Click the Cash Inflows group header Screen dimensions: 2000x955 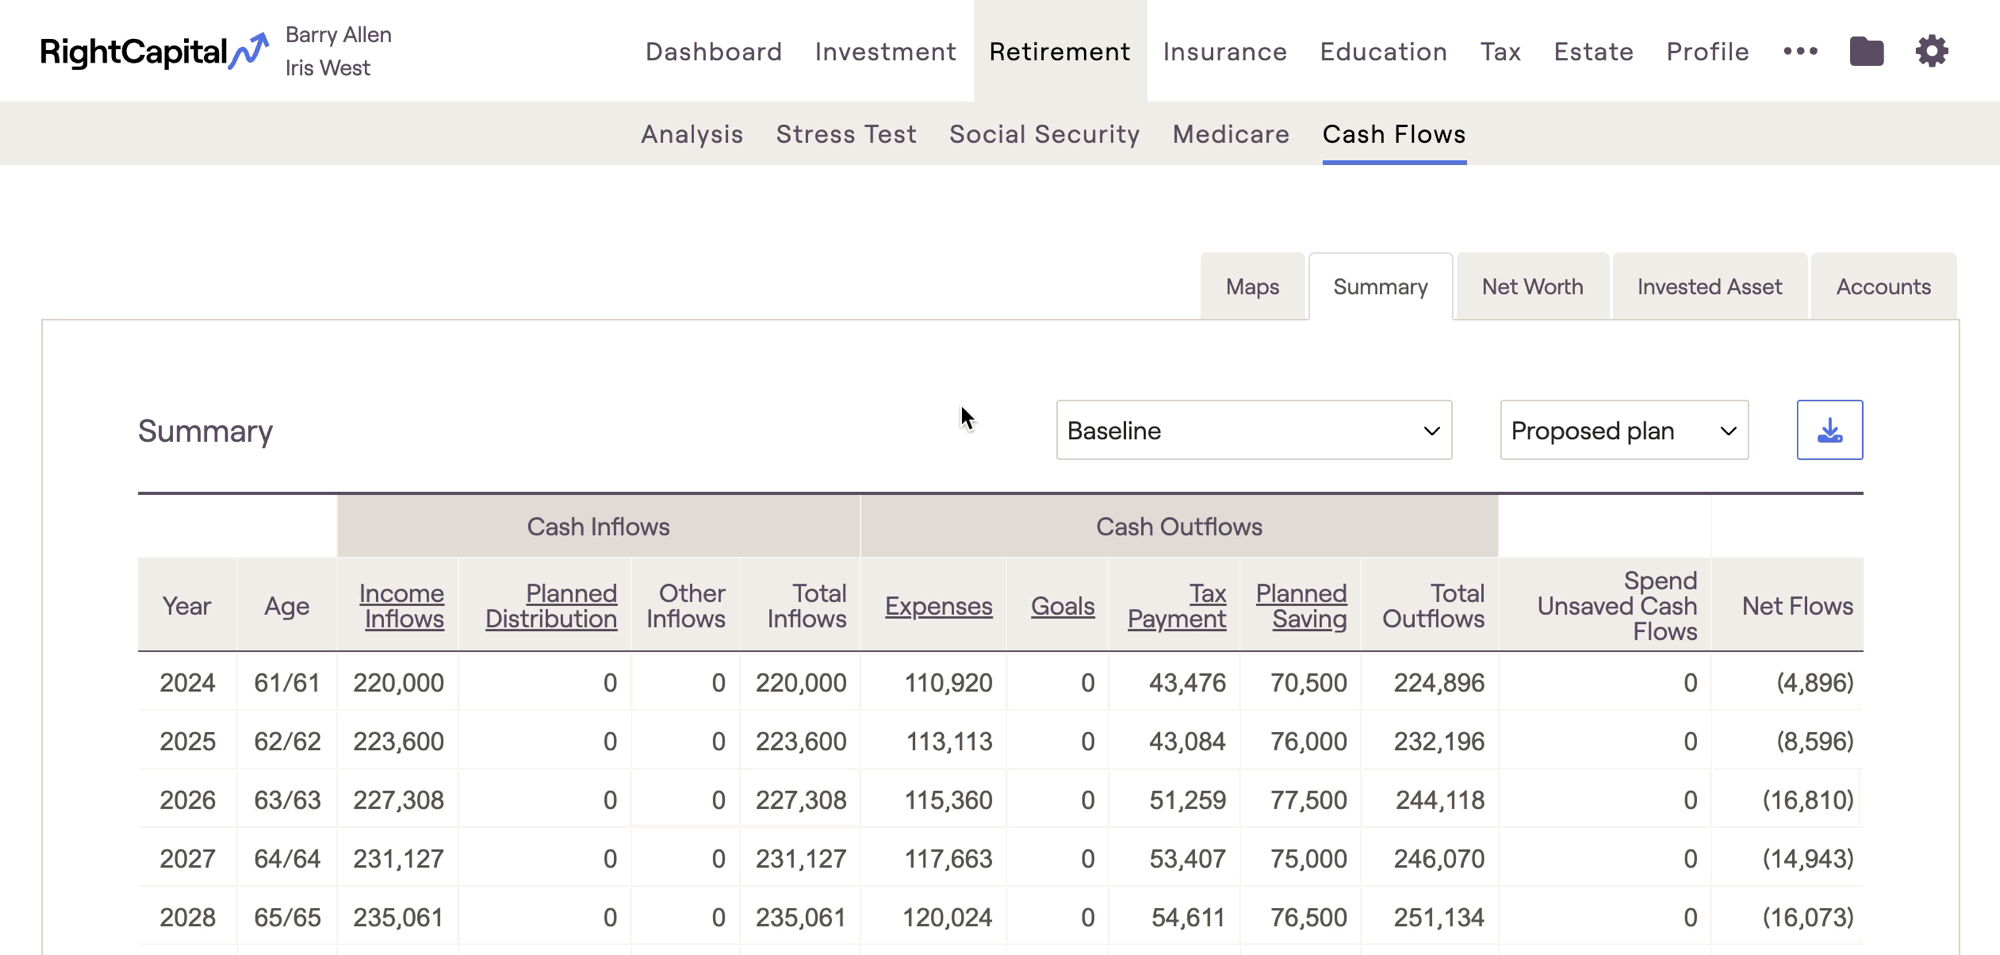point(598,526)
